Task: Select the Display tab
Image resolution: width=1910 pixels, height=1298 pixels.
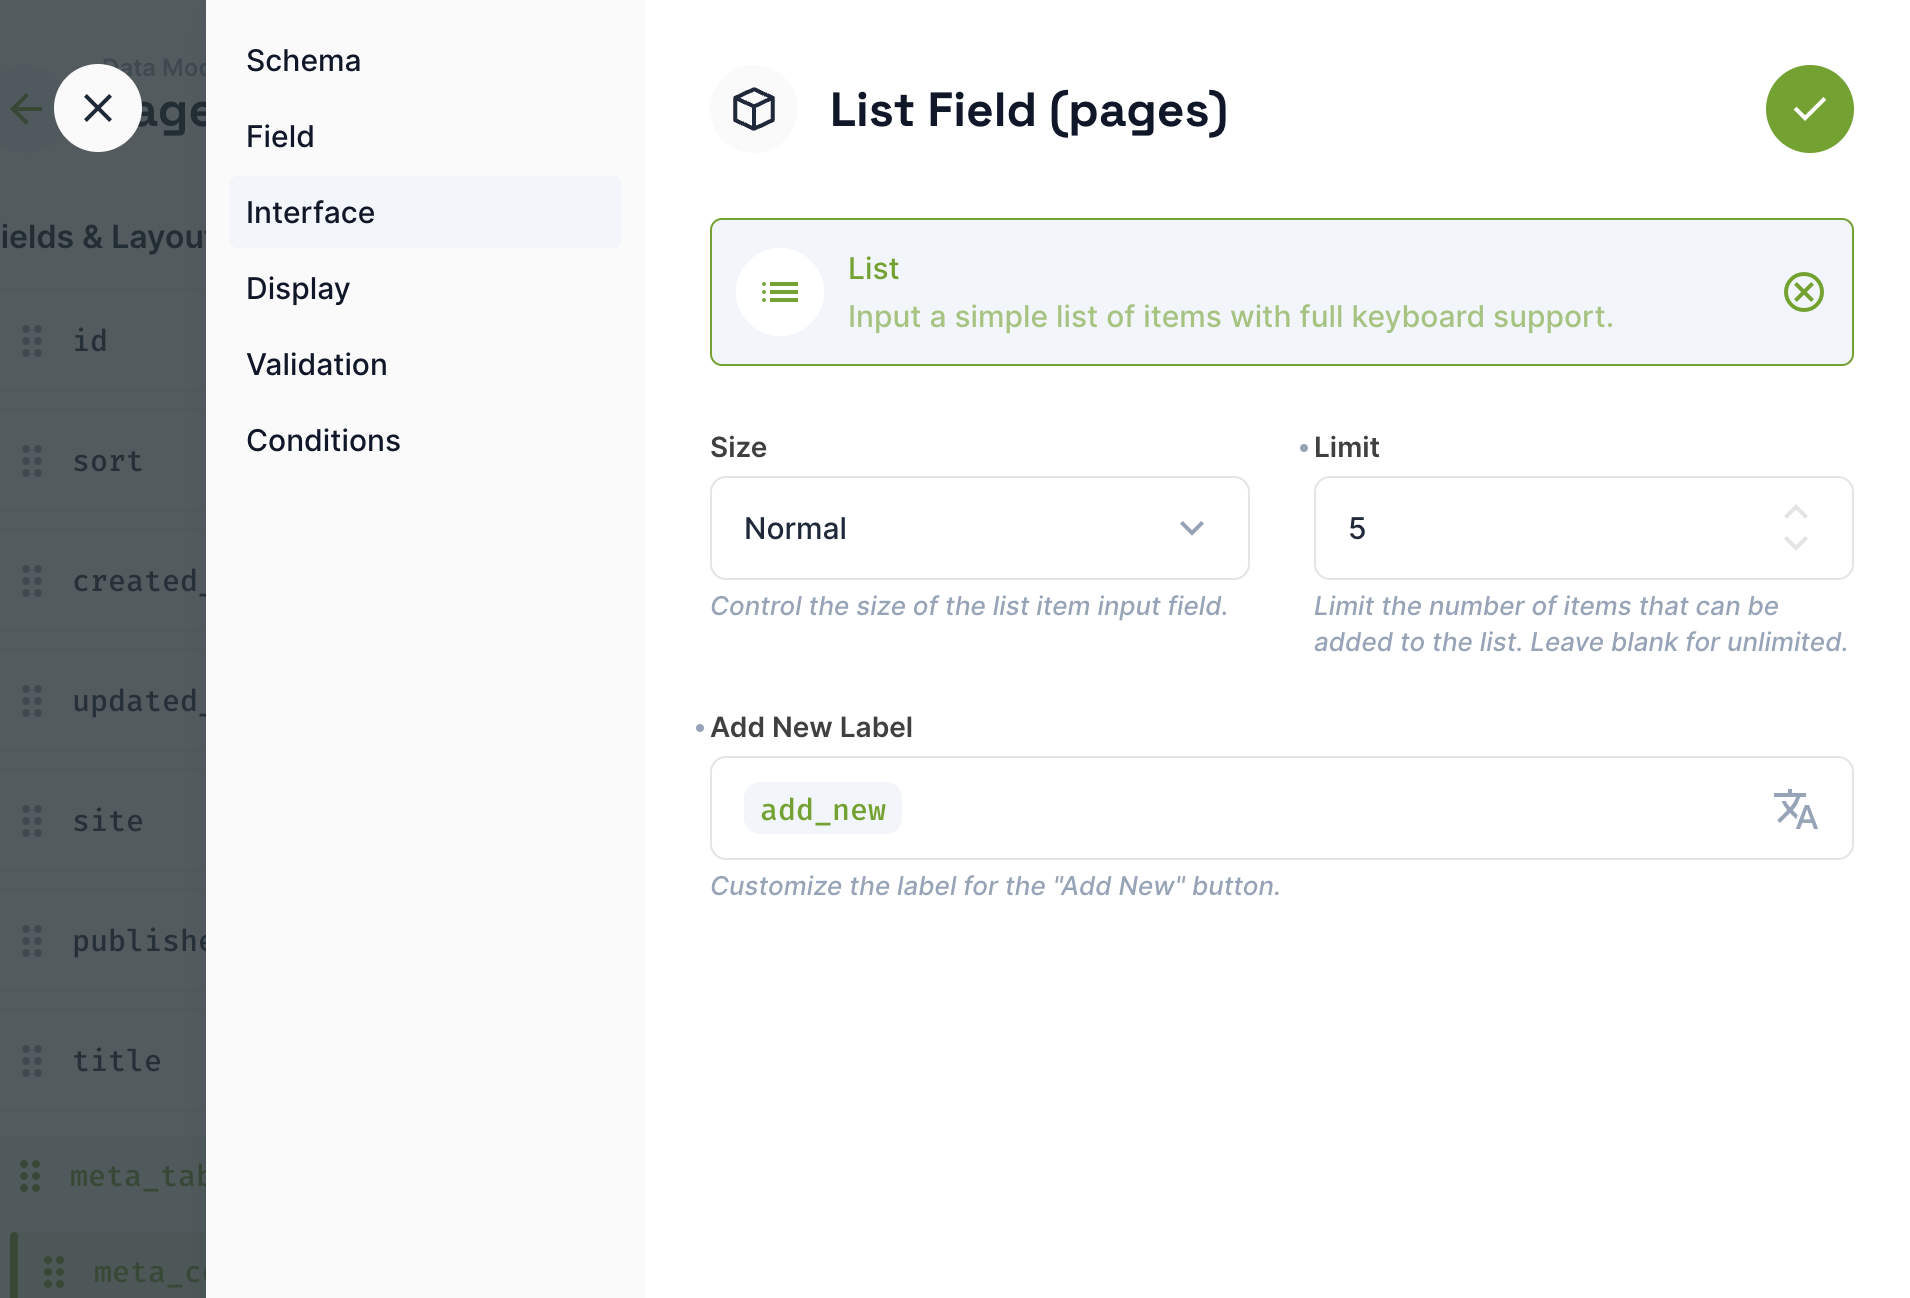Action: (298, 288)
